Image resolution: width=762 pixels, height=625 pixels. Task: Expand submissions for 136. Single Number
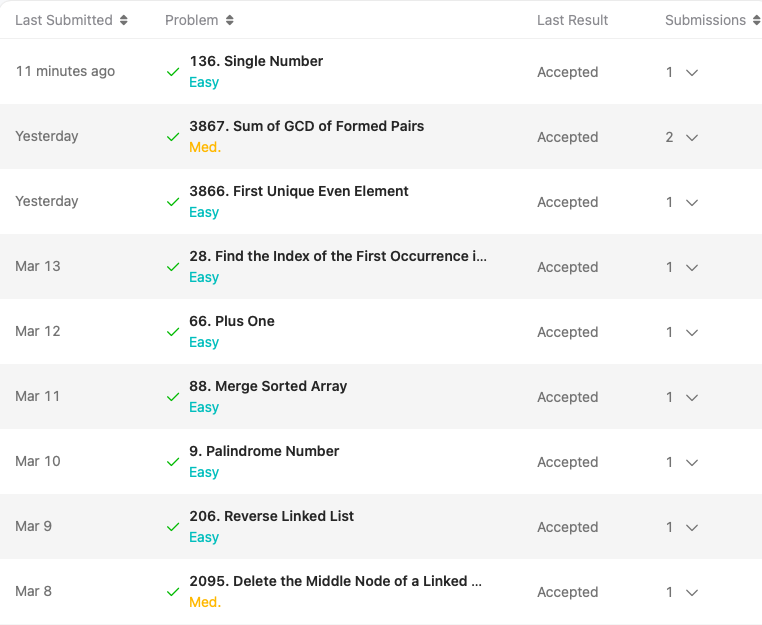[691, 72]
